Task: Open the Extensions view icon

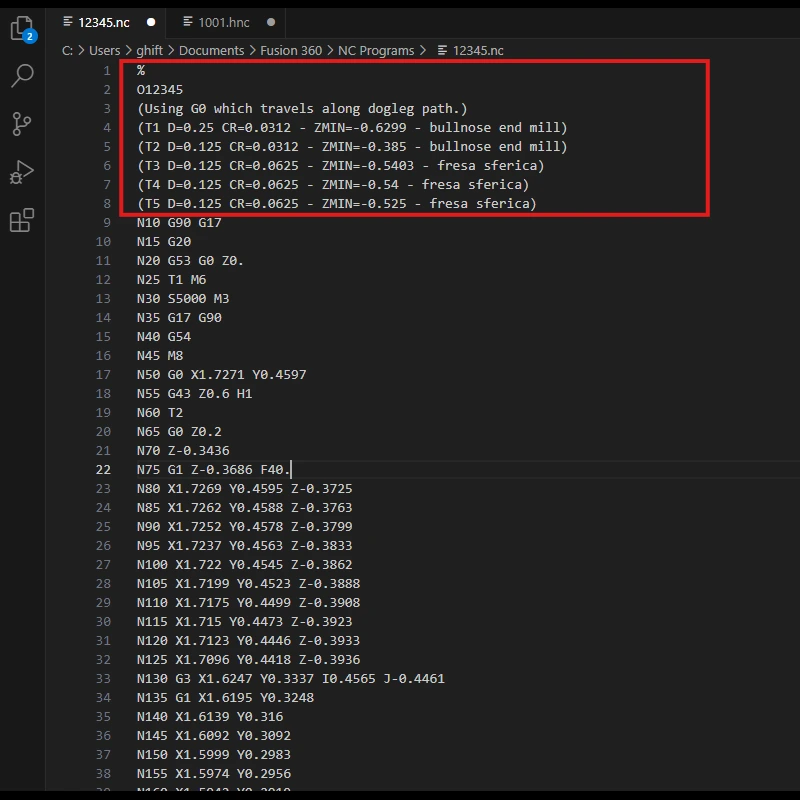Action: click(x=21, y=221)
